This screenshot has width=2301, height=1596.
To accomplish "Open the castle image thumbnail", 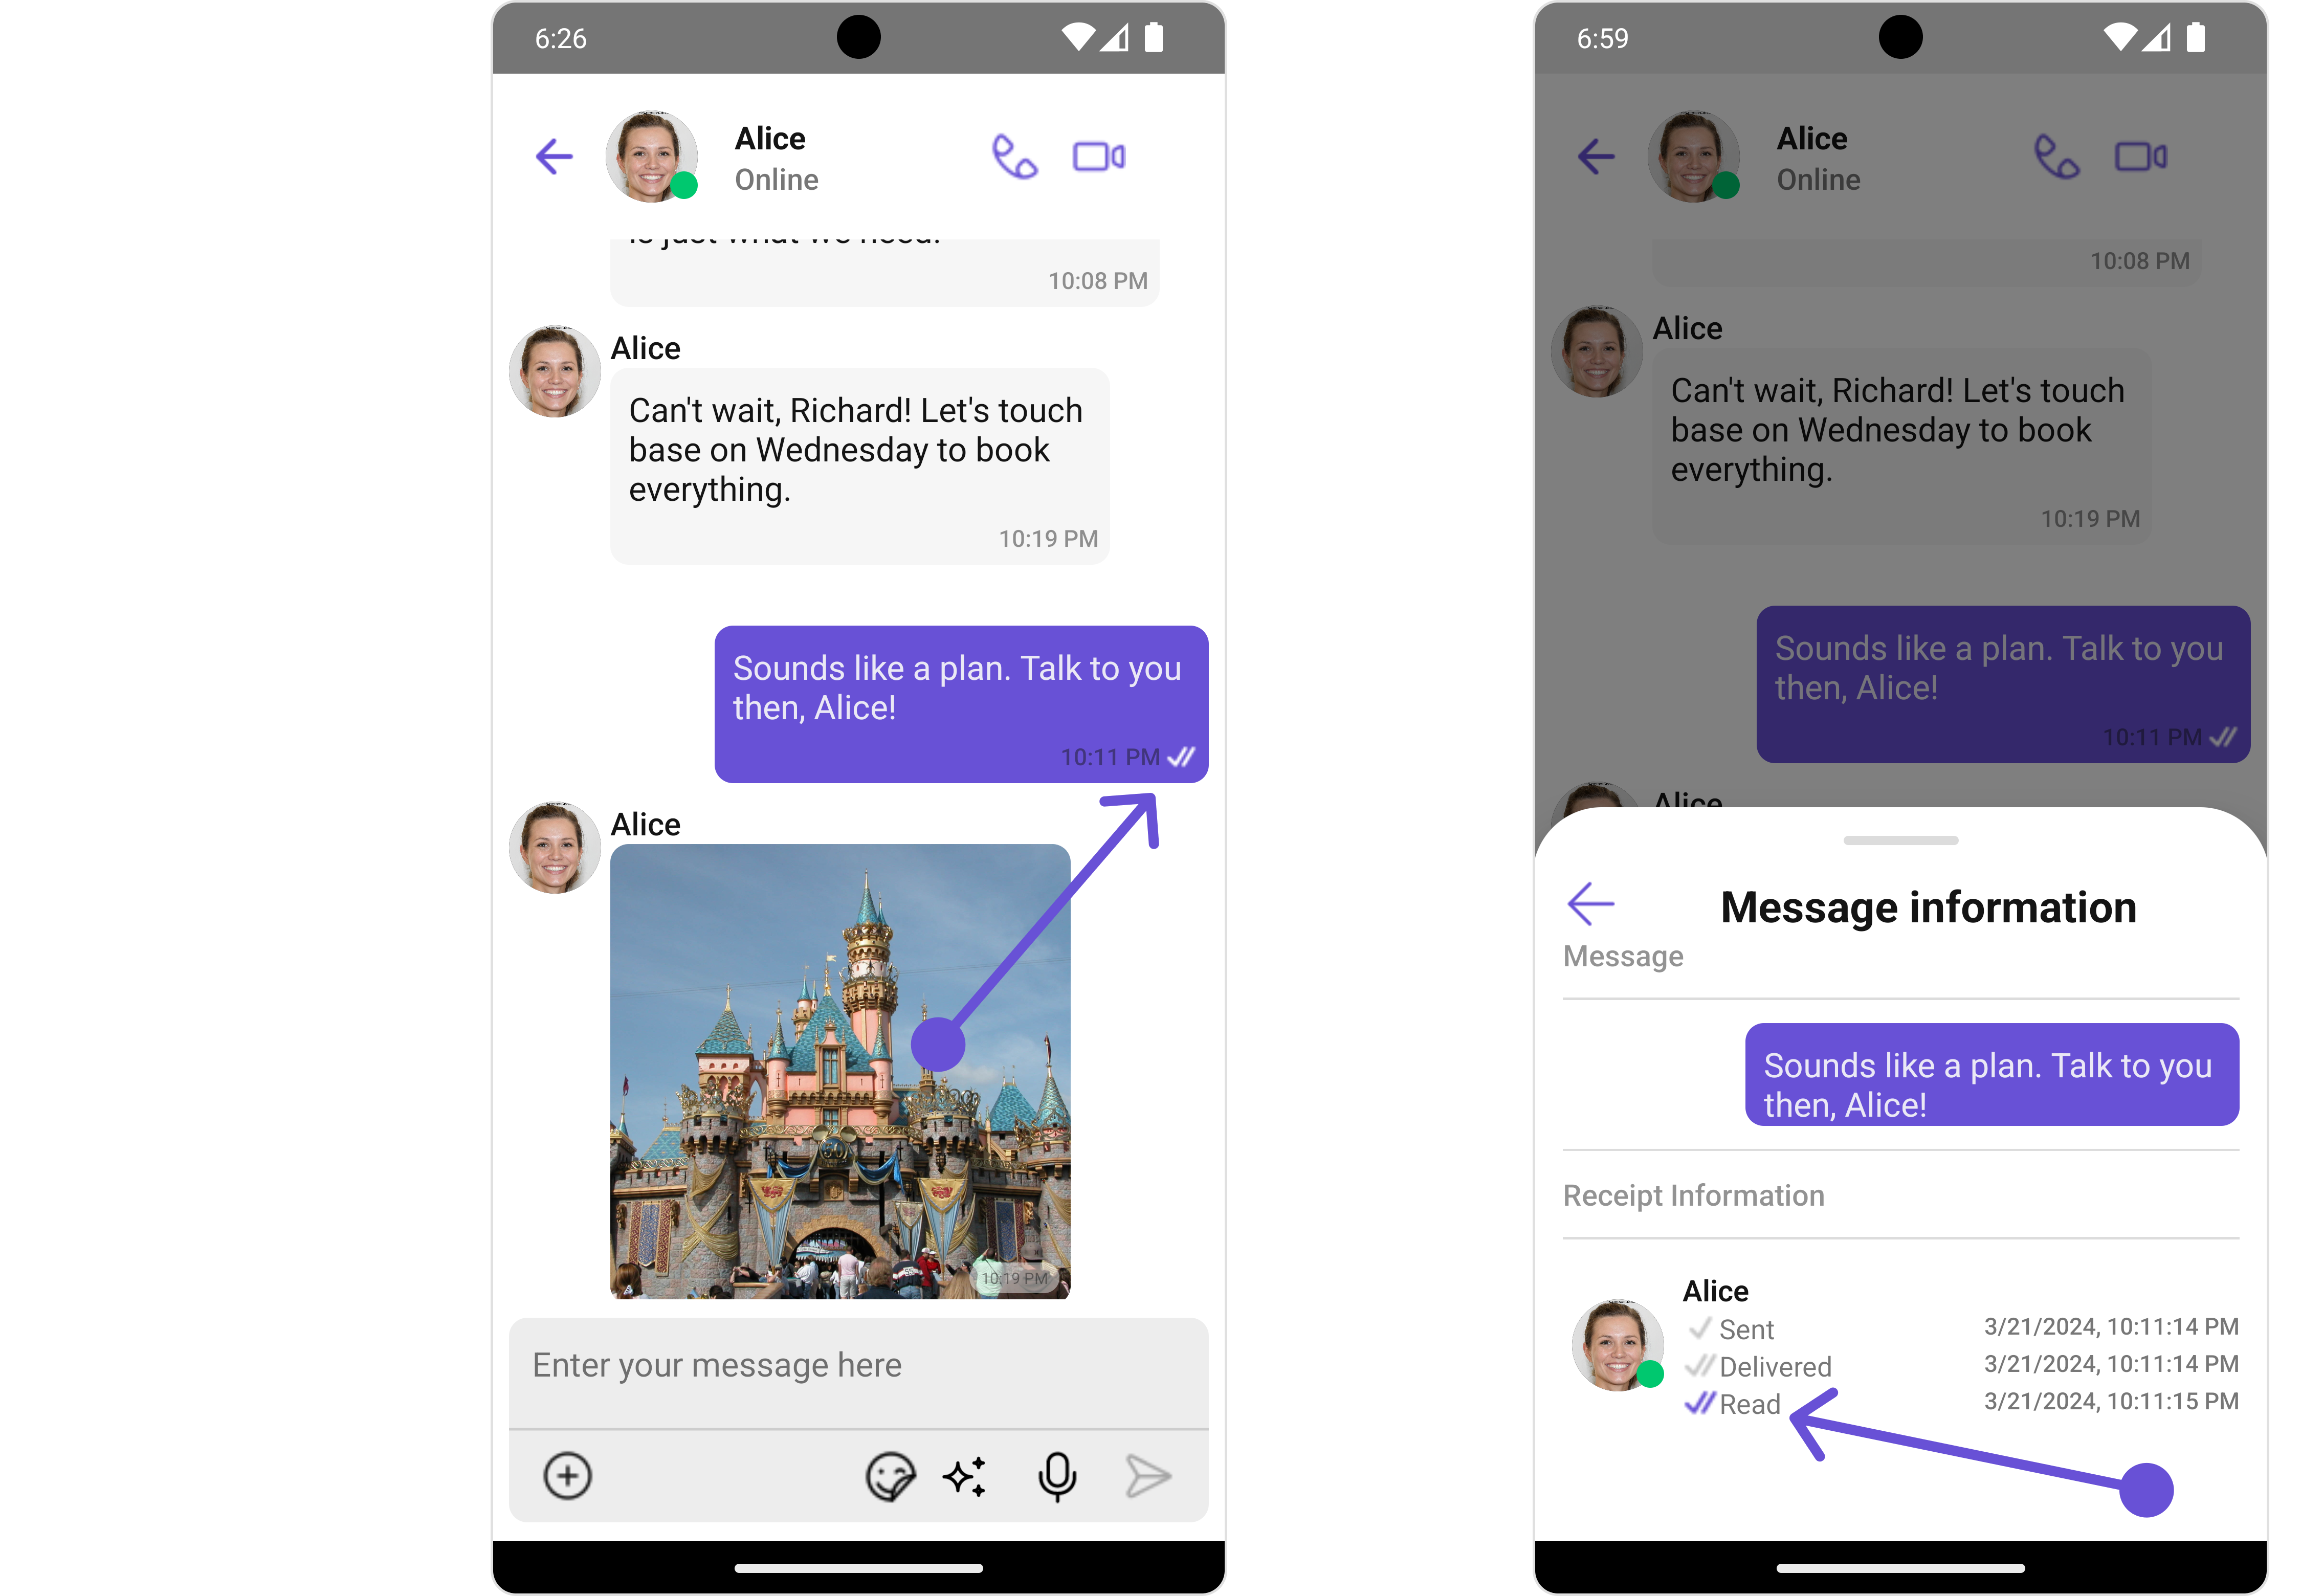I will pyautogui.click(x=840, y=1071).
